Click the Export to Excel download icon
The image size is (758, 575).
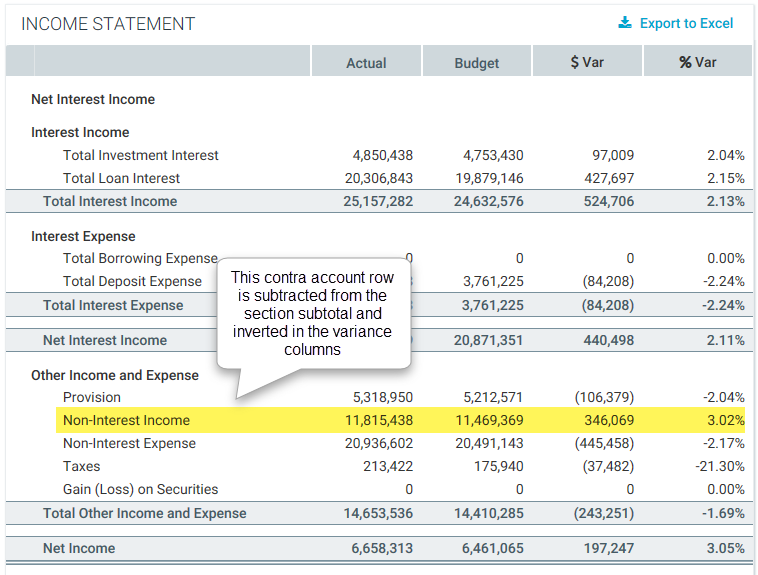pyautogui.click(x=625, y=23)
